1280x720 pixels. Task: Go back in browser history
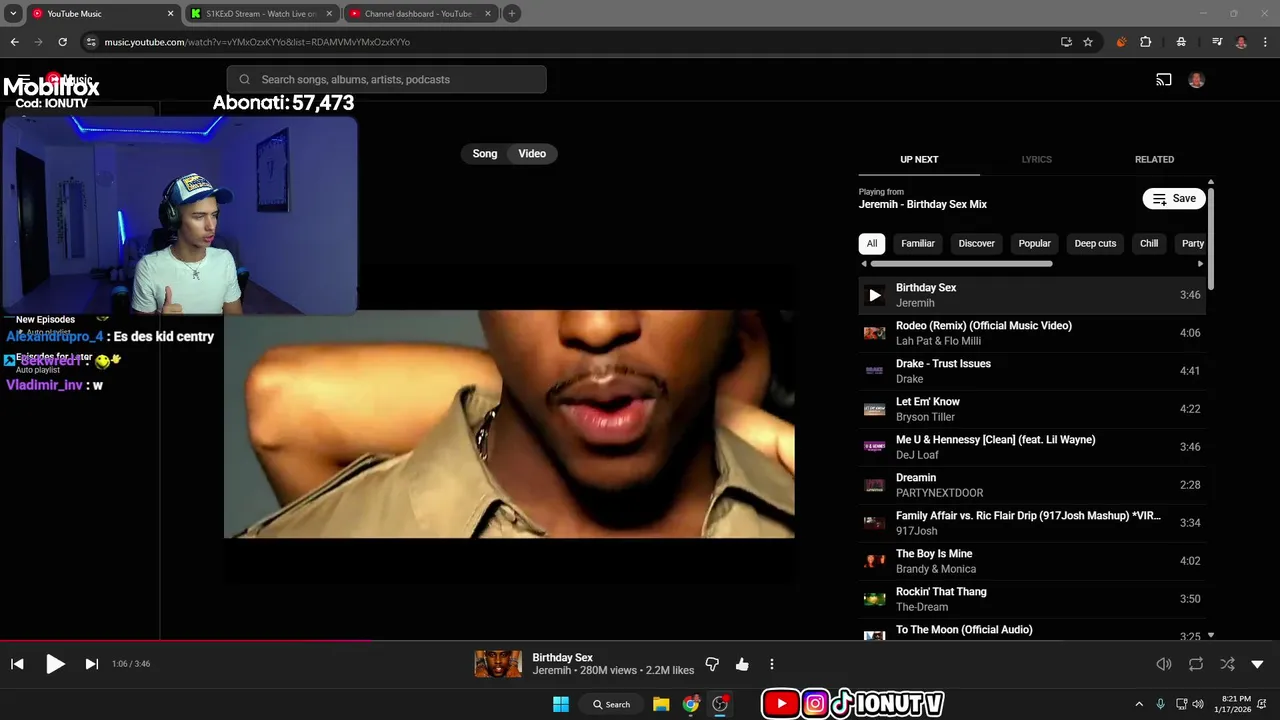coord(14,42)
